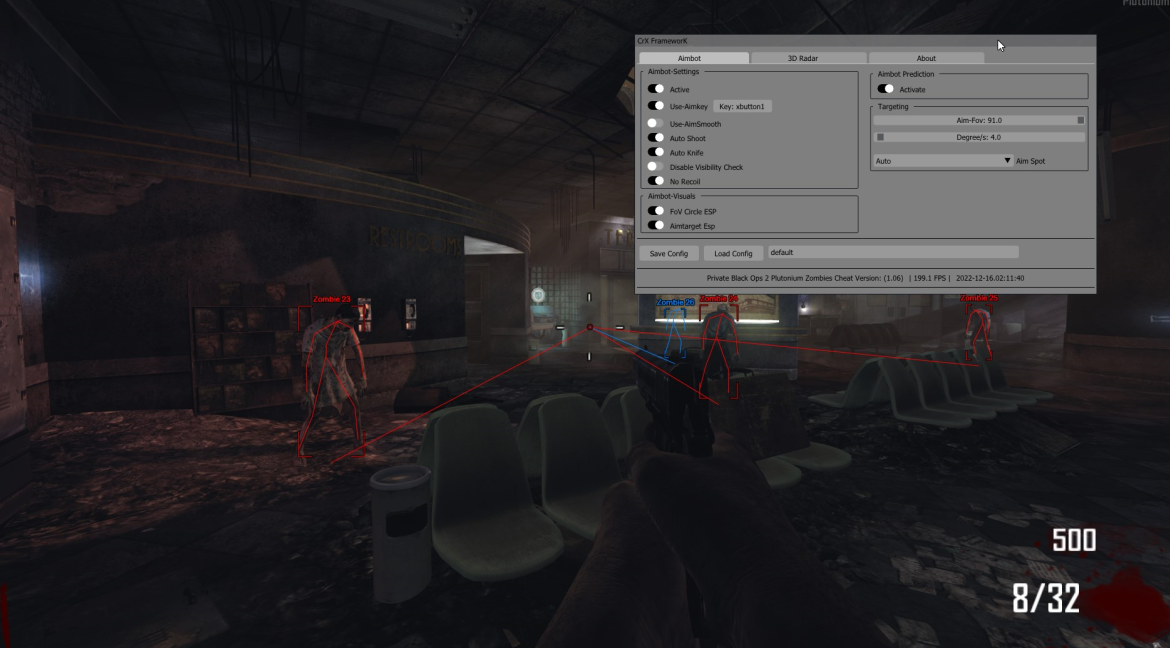Toggle the No Recoil switch
1170x648 pixels.
point(656,181)
